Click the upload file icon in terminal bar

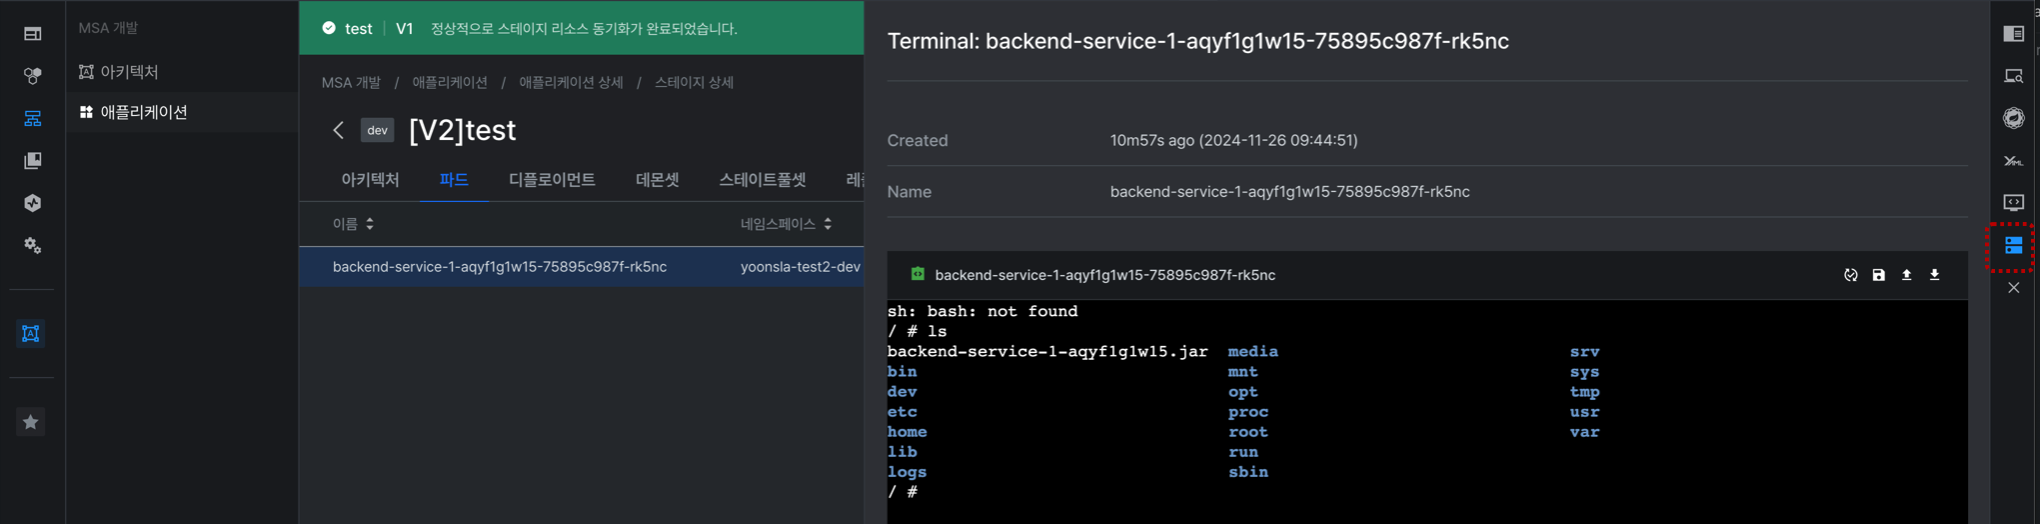click(1907, 275)
